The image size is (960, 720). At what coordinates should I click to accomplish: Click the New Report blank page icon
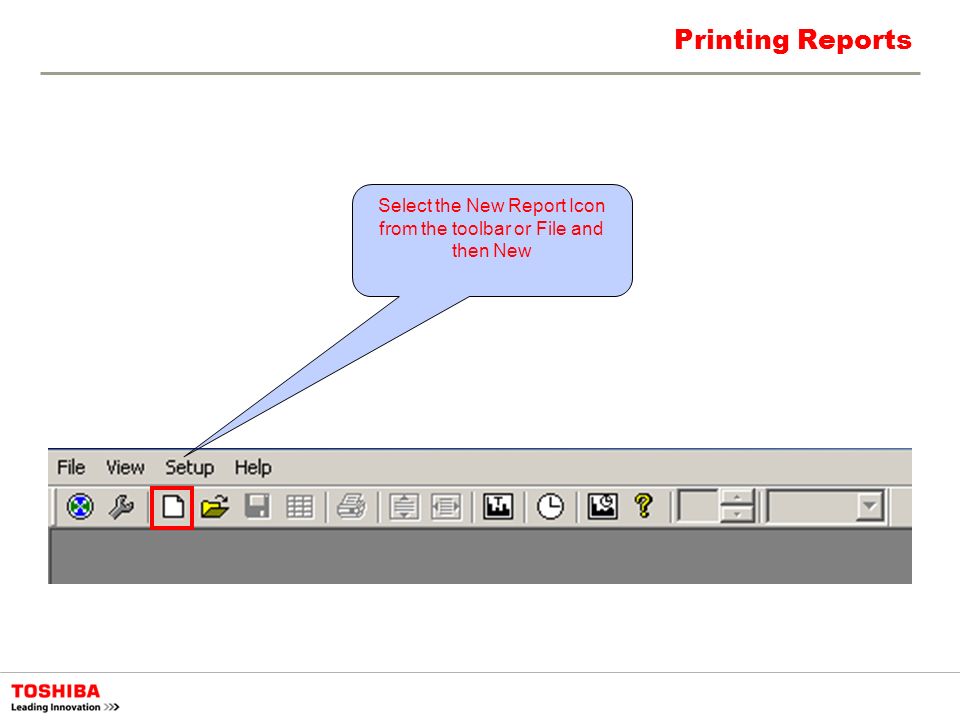click(173, 507)
